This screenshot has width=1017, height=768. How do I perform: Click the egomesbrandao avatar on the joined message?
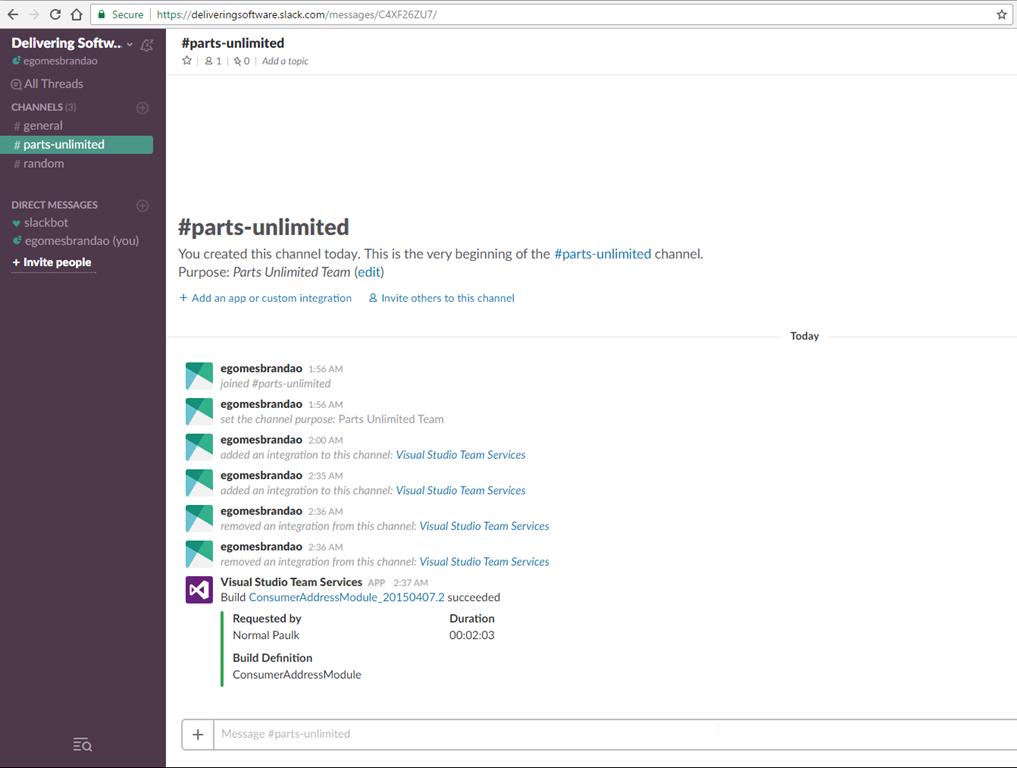click(x=199, y=376)
